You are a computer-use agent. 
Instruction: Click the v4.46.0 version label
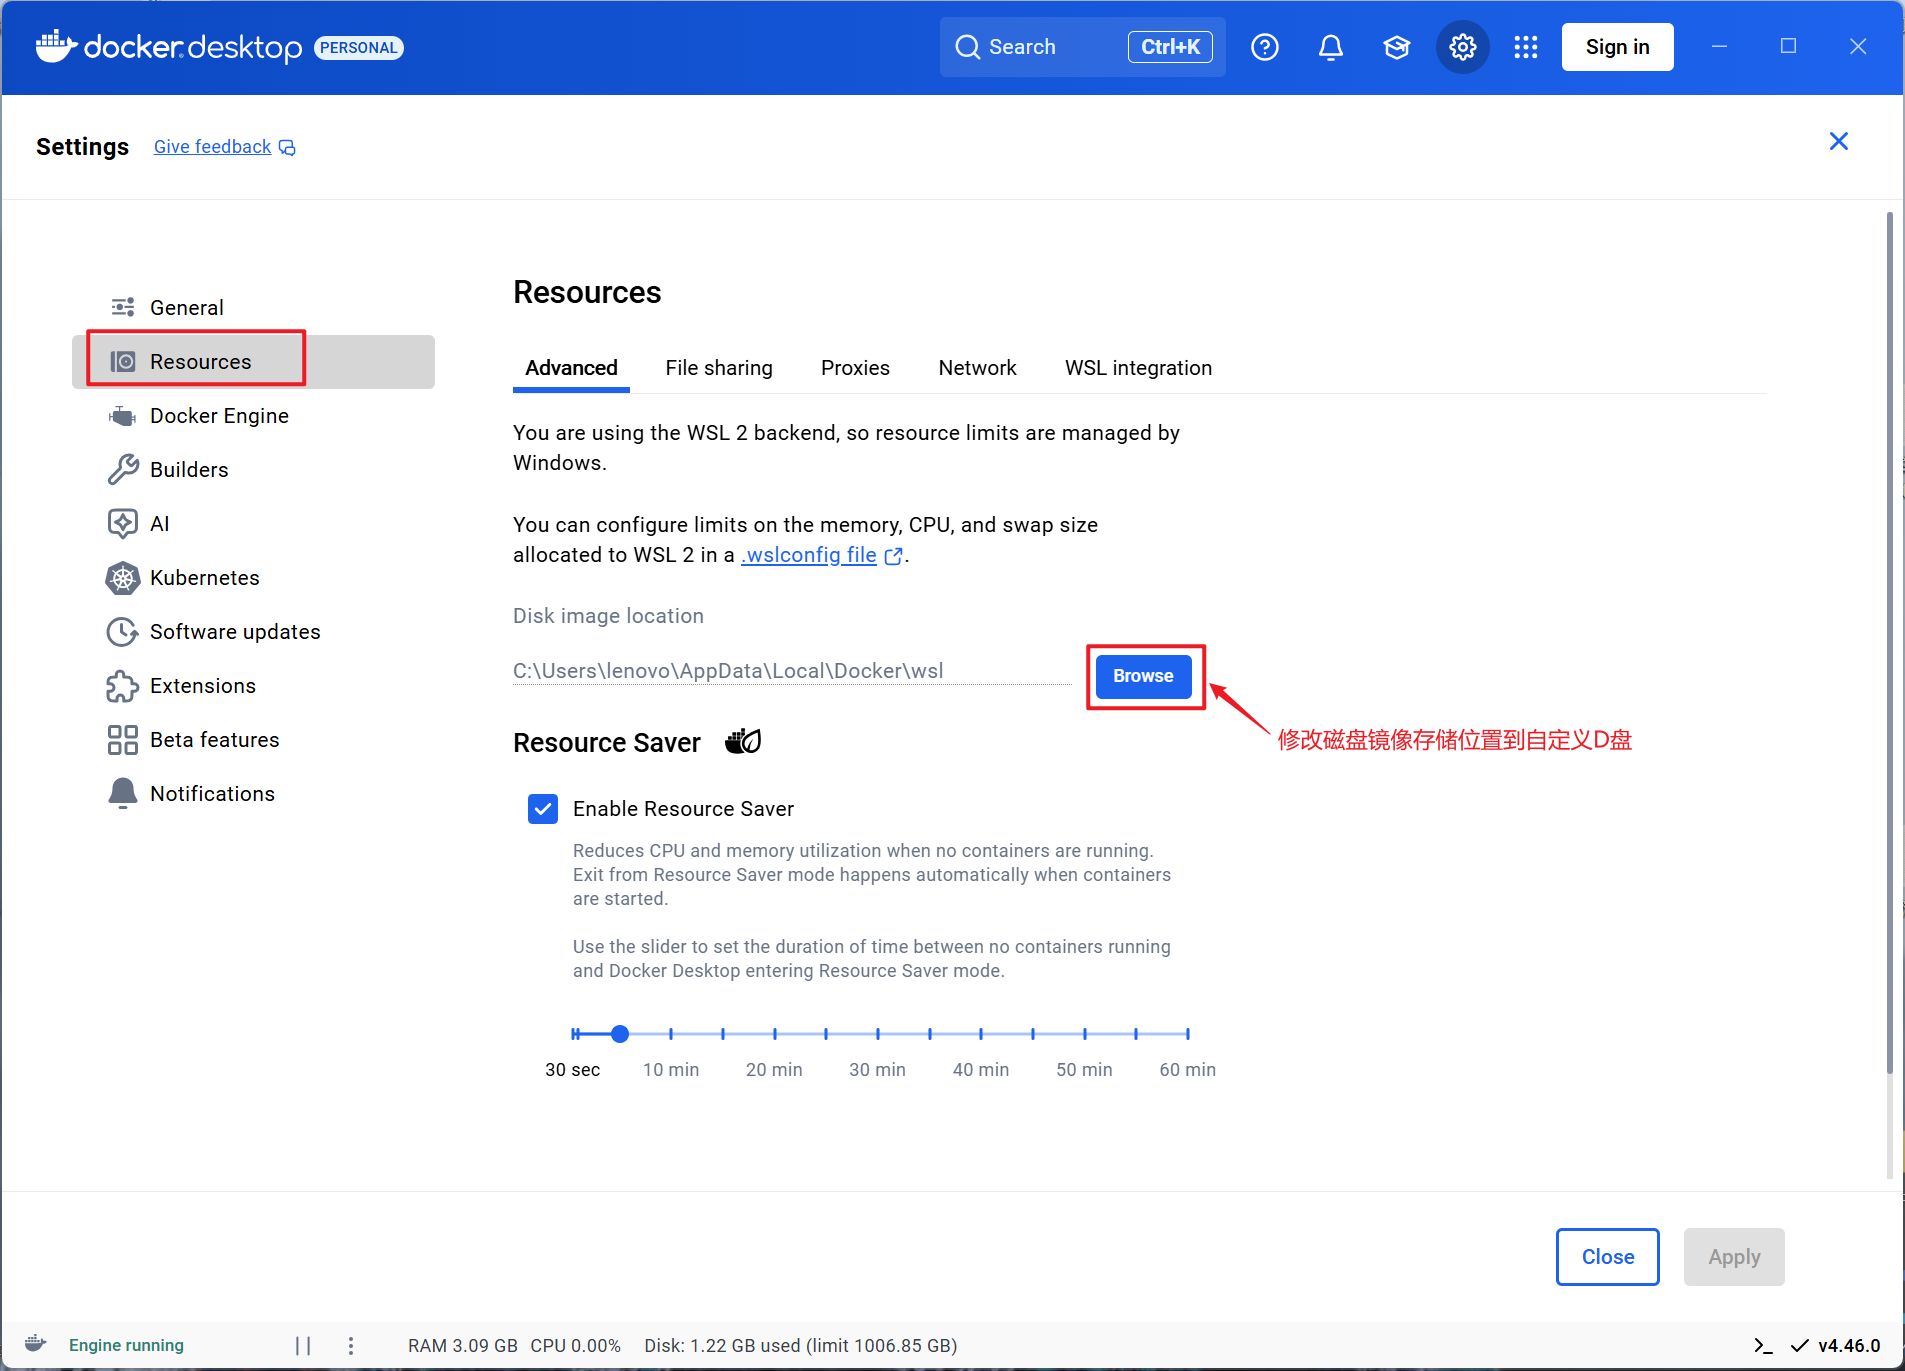tap(1849, 1345)
